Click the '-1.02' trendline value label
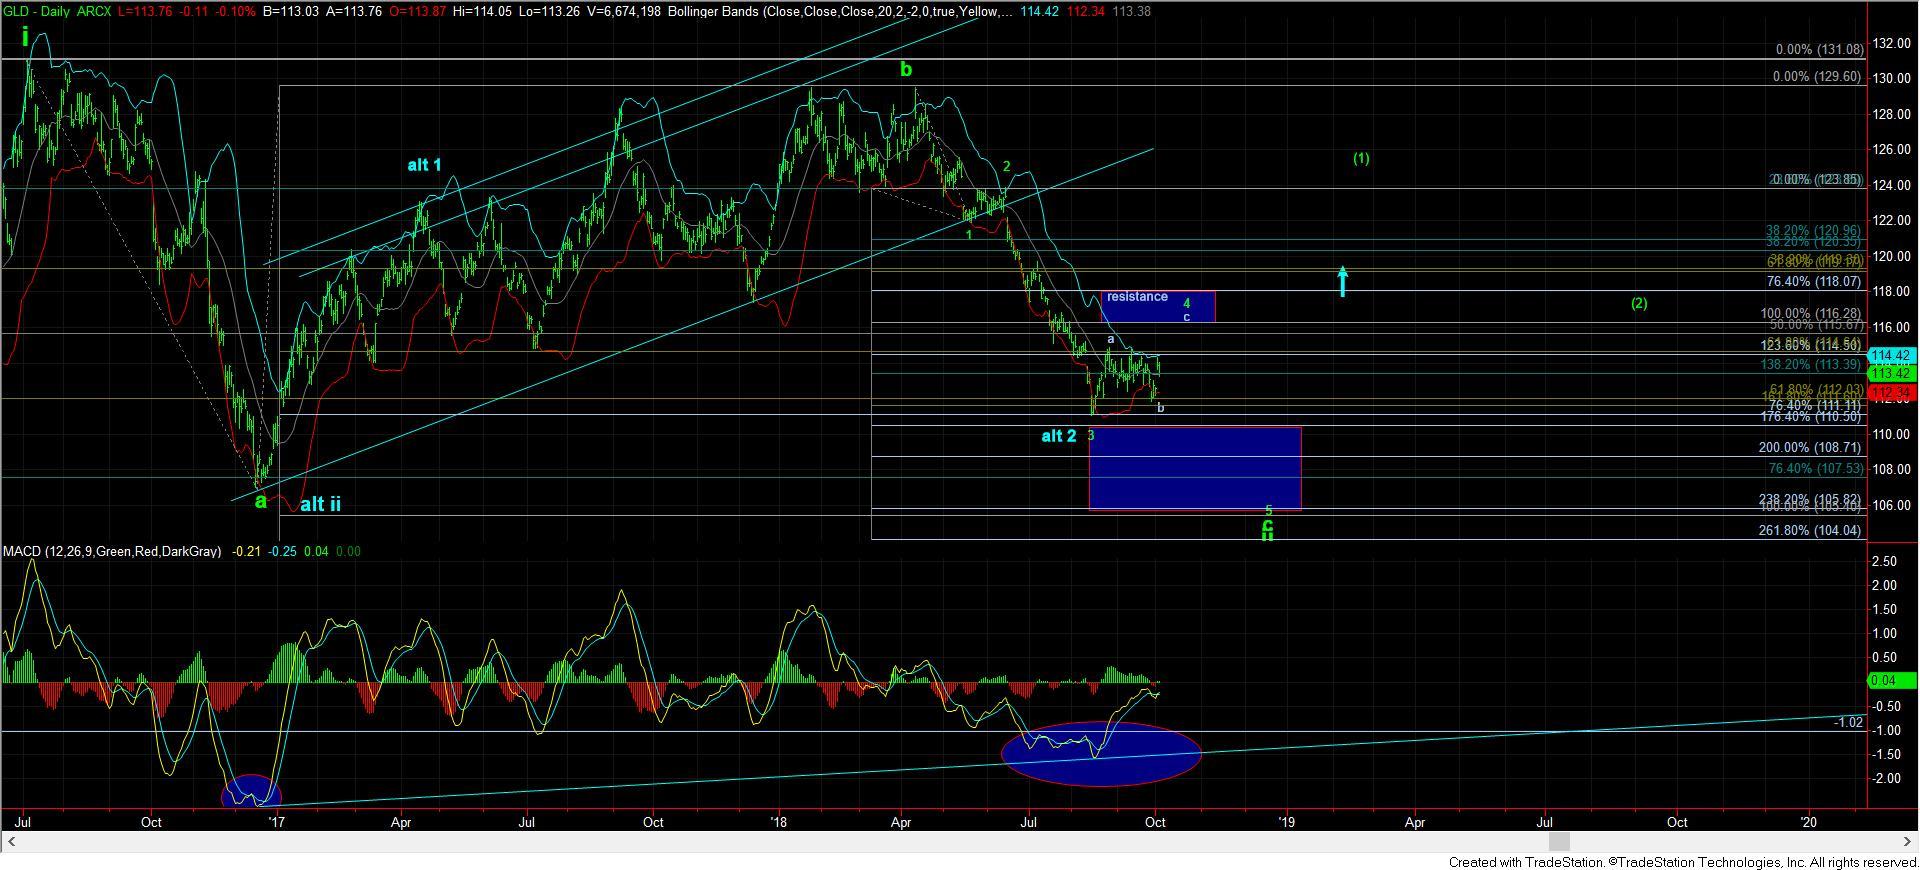1920x870 pixels. tap(1849, 722)
